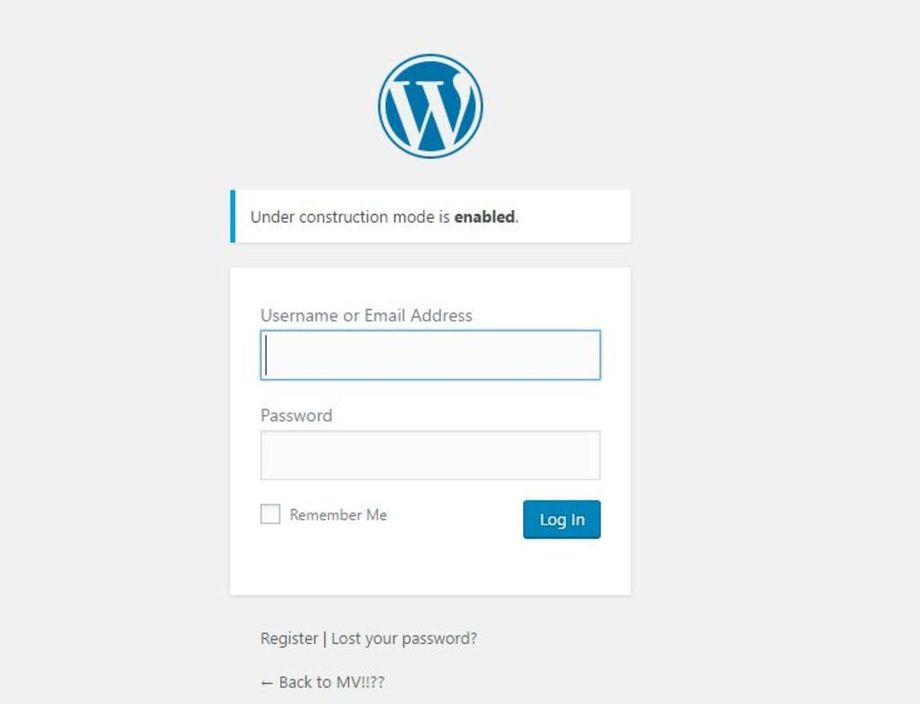This screenshot has height=704, width=920.
Task: Submit the form with the blue Log In button
Action: click(561, 519)
